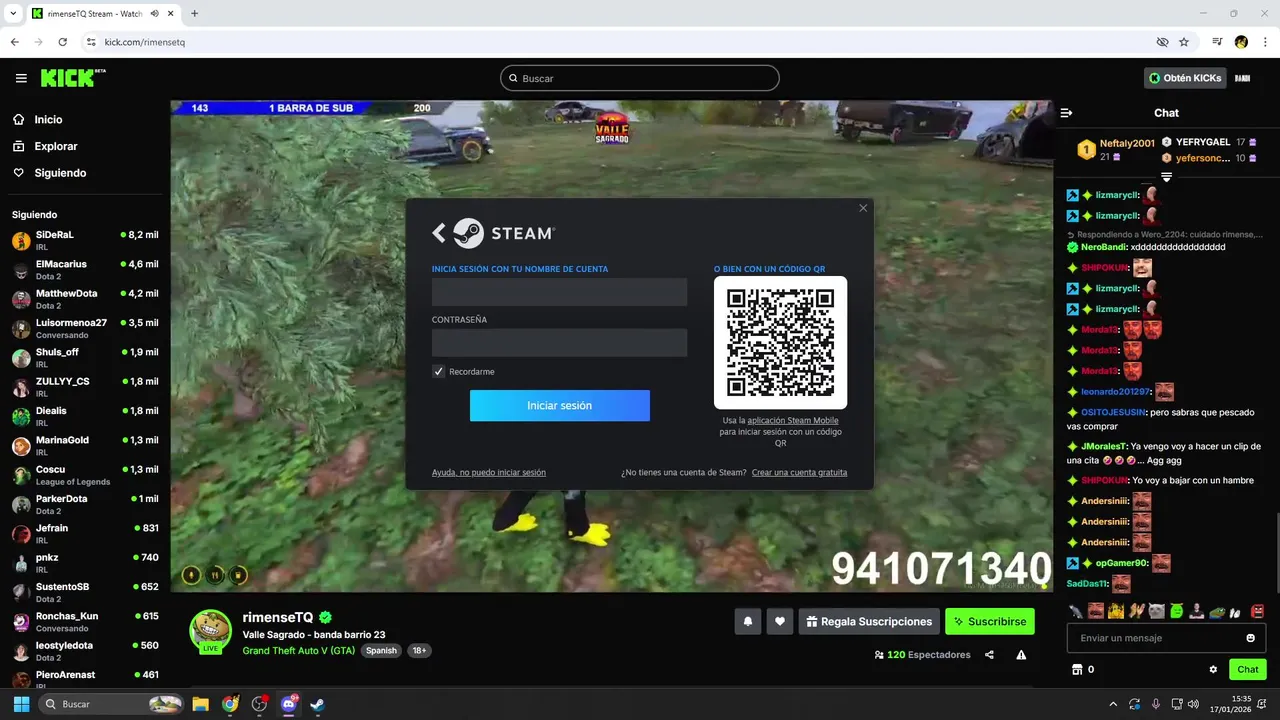Click the KICK logo
Screen dimensions: 1280x720
[72, 78]
